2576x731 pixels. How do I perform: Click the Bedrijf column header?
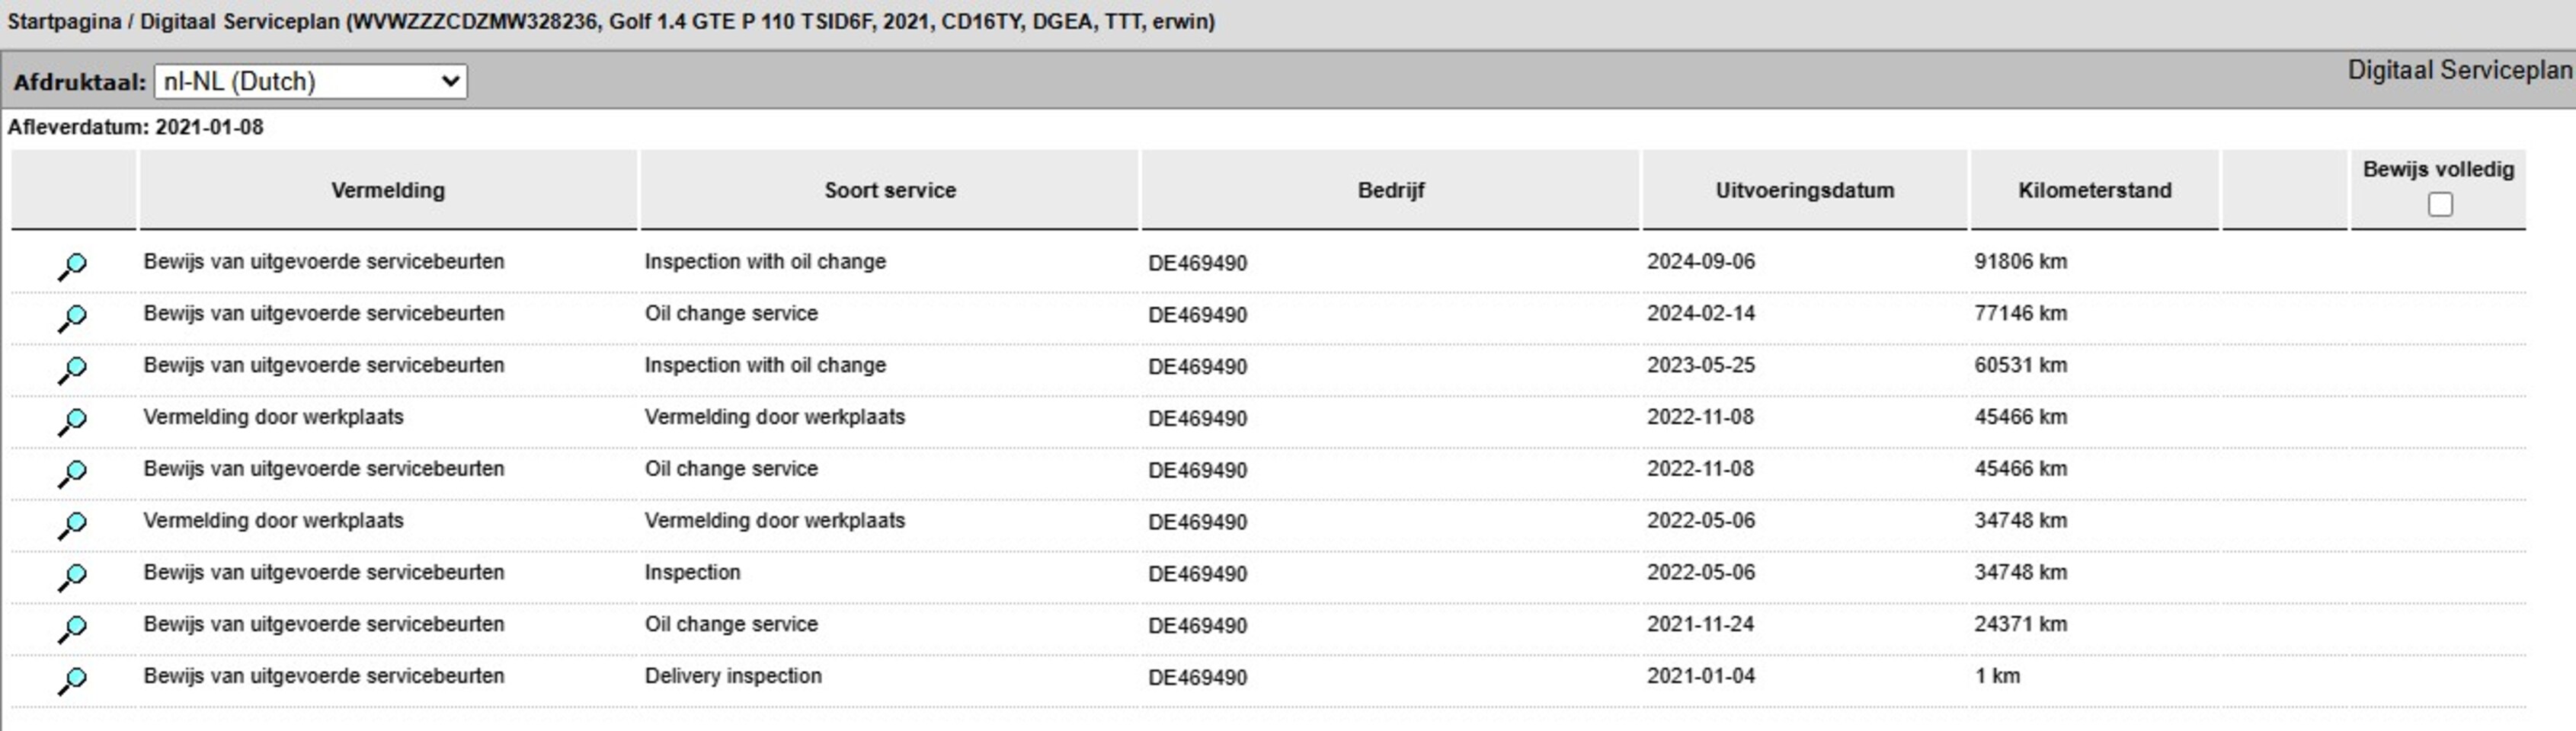click(x=1391, y=190)
